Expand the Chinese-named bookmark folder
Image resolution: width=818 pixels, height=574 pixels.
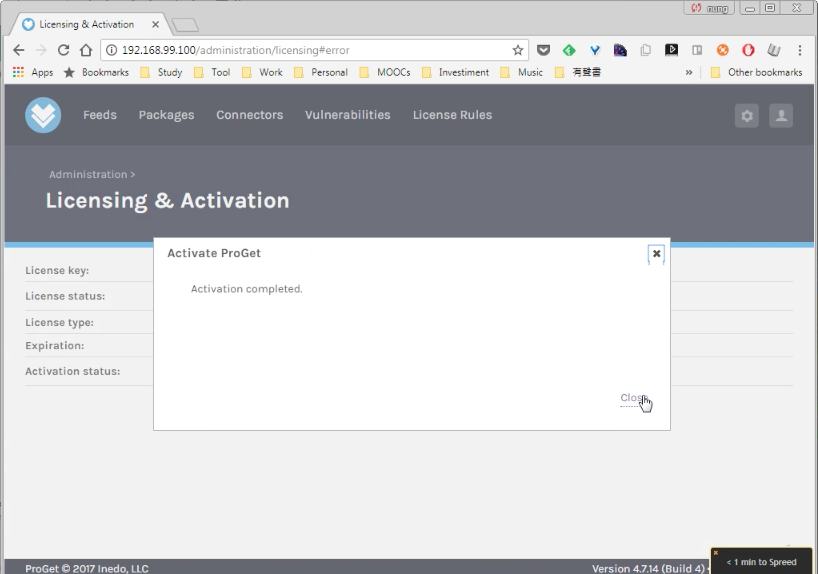[x=578, y=73]
